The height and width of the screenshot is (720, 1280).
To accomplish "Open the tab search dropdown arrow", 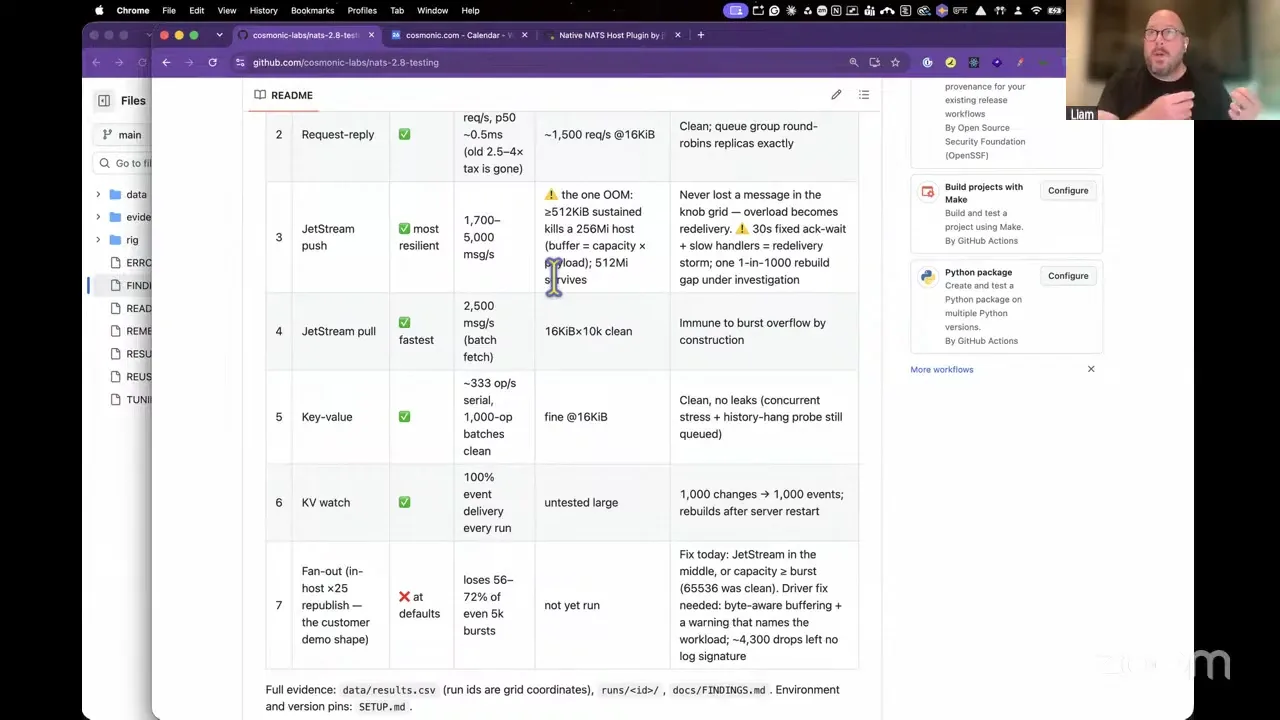I will [x=219, y=35].
